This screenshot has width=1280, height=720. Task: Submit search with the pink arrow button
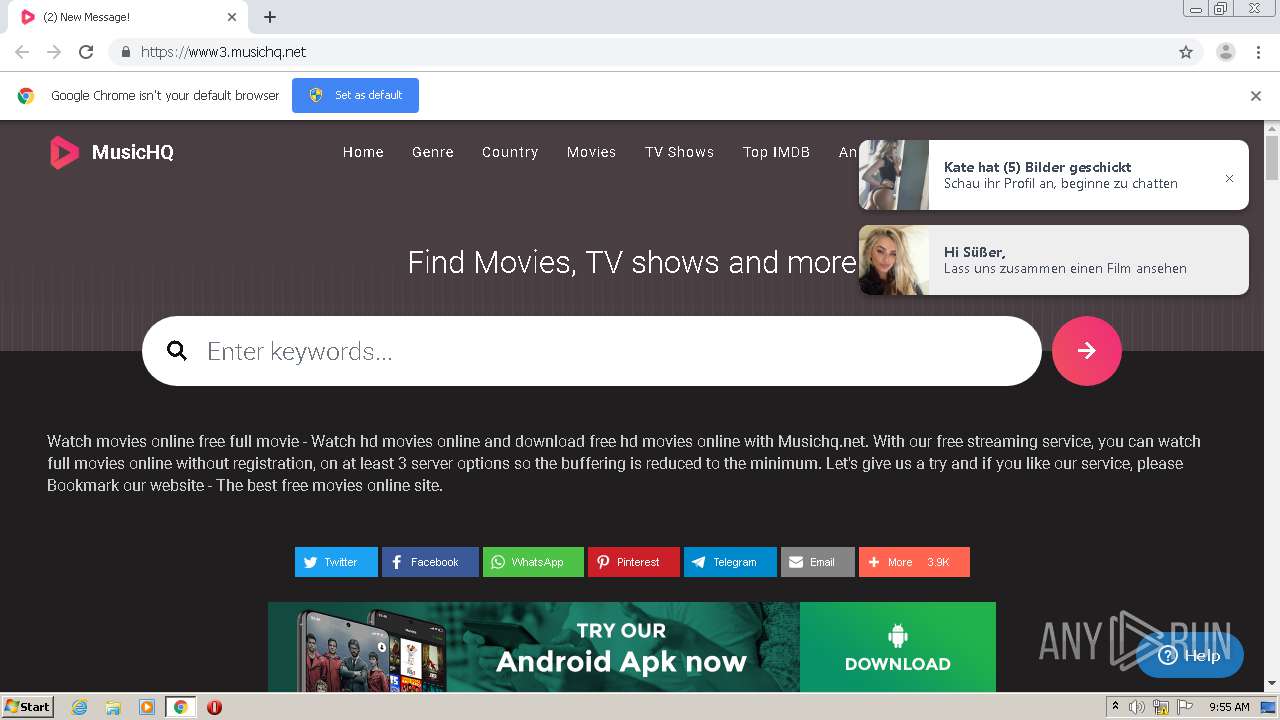point(1087,351)
